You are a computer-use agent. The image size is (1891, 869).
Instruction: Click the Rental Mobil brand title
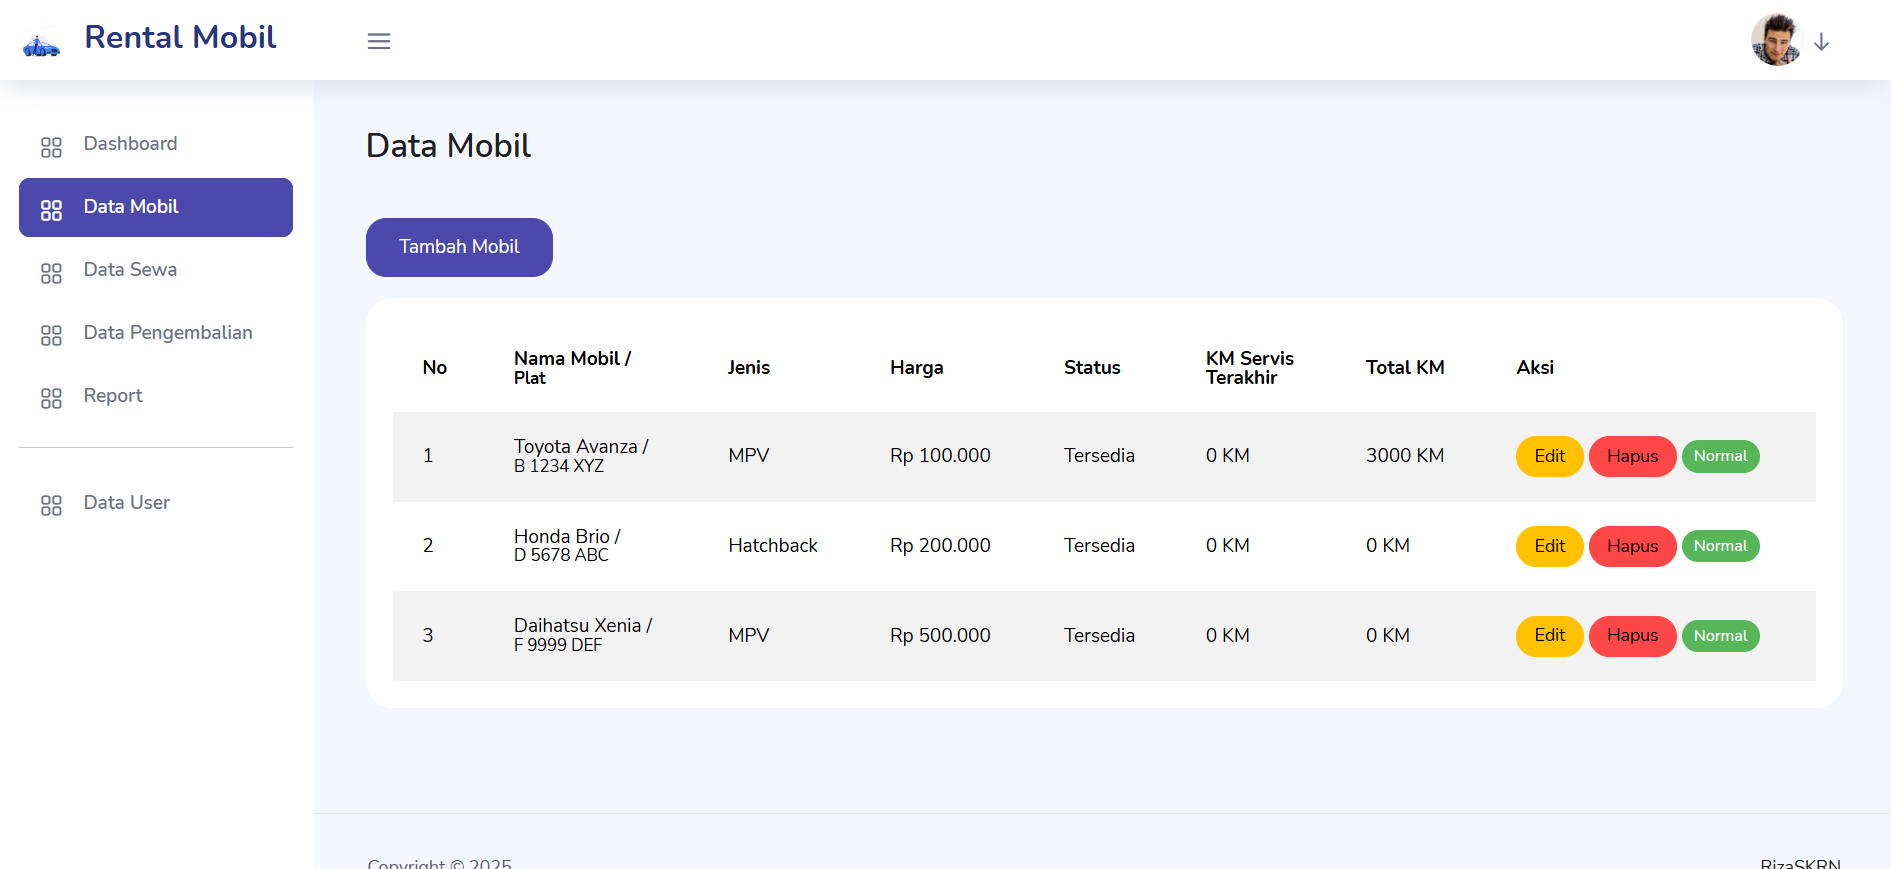tap(180, 38)
